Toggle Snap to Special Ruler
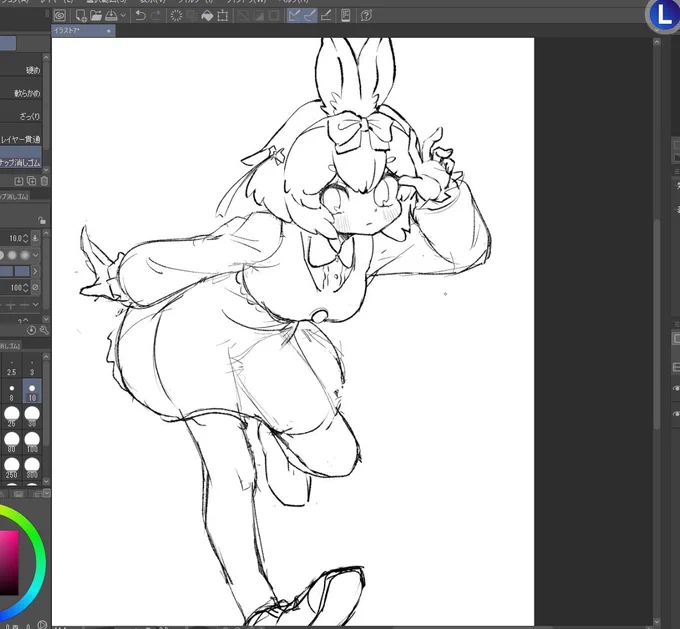 point(310,16)
